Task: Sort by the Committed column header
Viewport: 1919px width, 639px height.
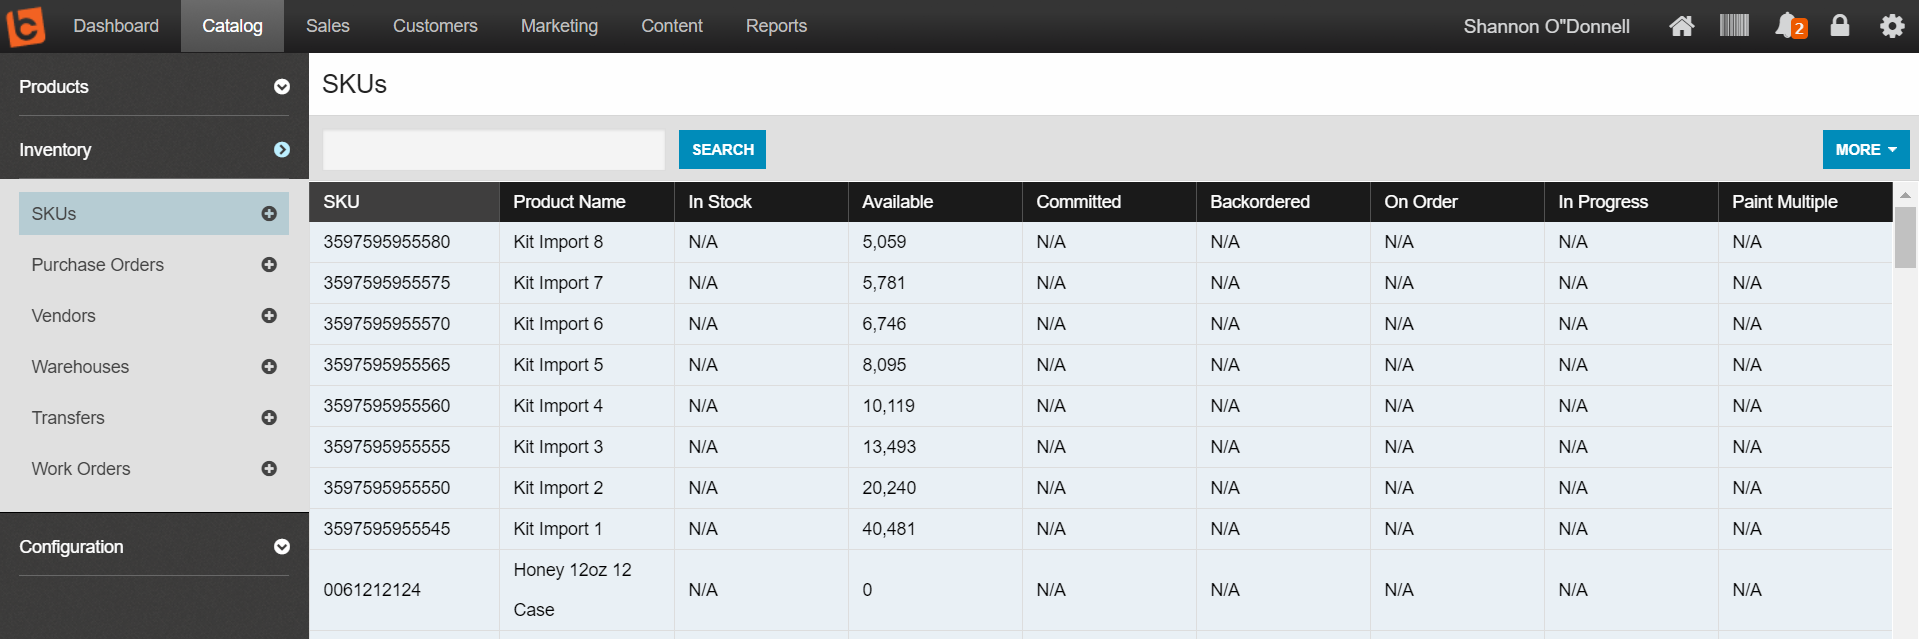Action: coord(1109,202)
